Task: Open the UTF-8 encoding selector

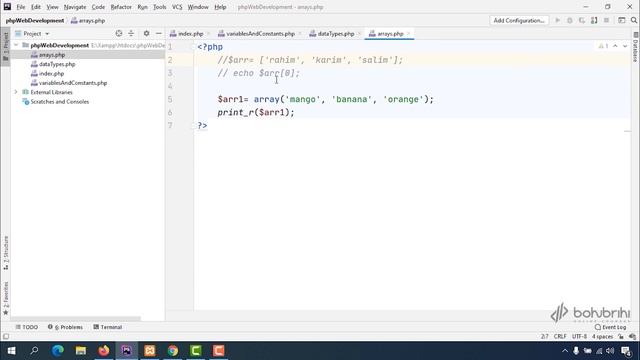Action: pyautogui.click(x=579, y=337)
